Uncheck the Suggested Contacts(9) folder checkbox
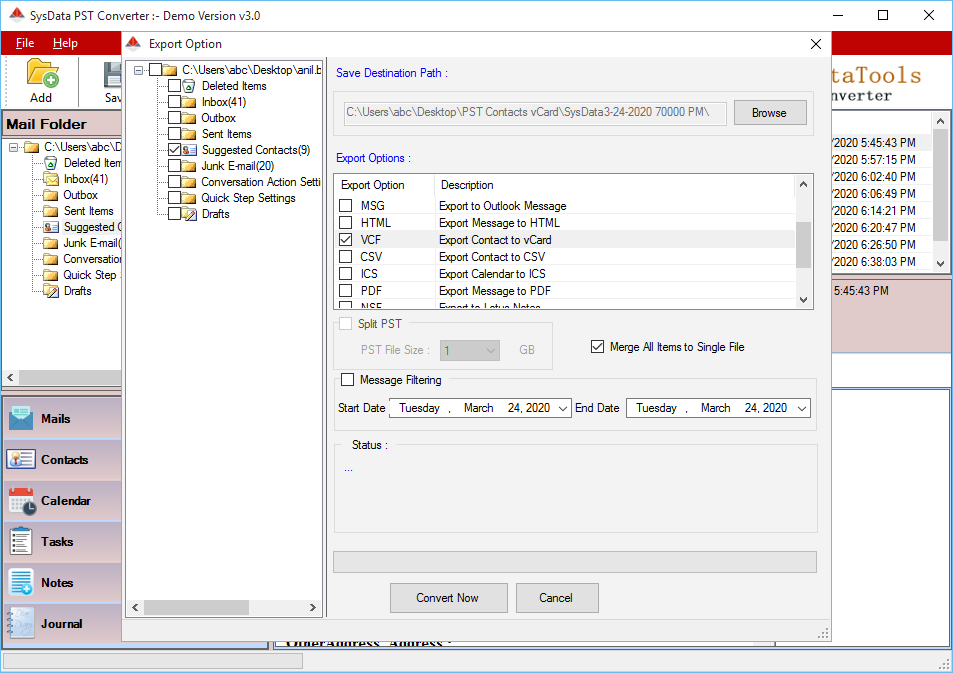 (x=174, y=150)
